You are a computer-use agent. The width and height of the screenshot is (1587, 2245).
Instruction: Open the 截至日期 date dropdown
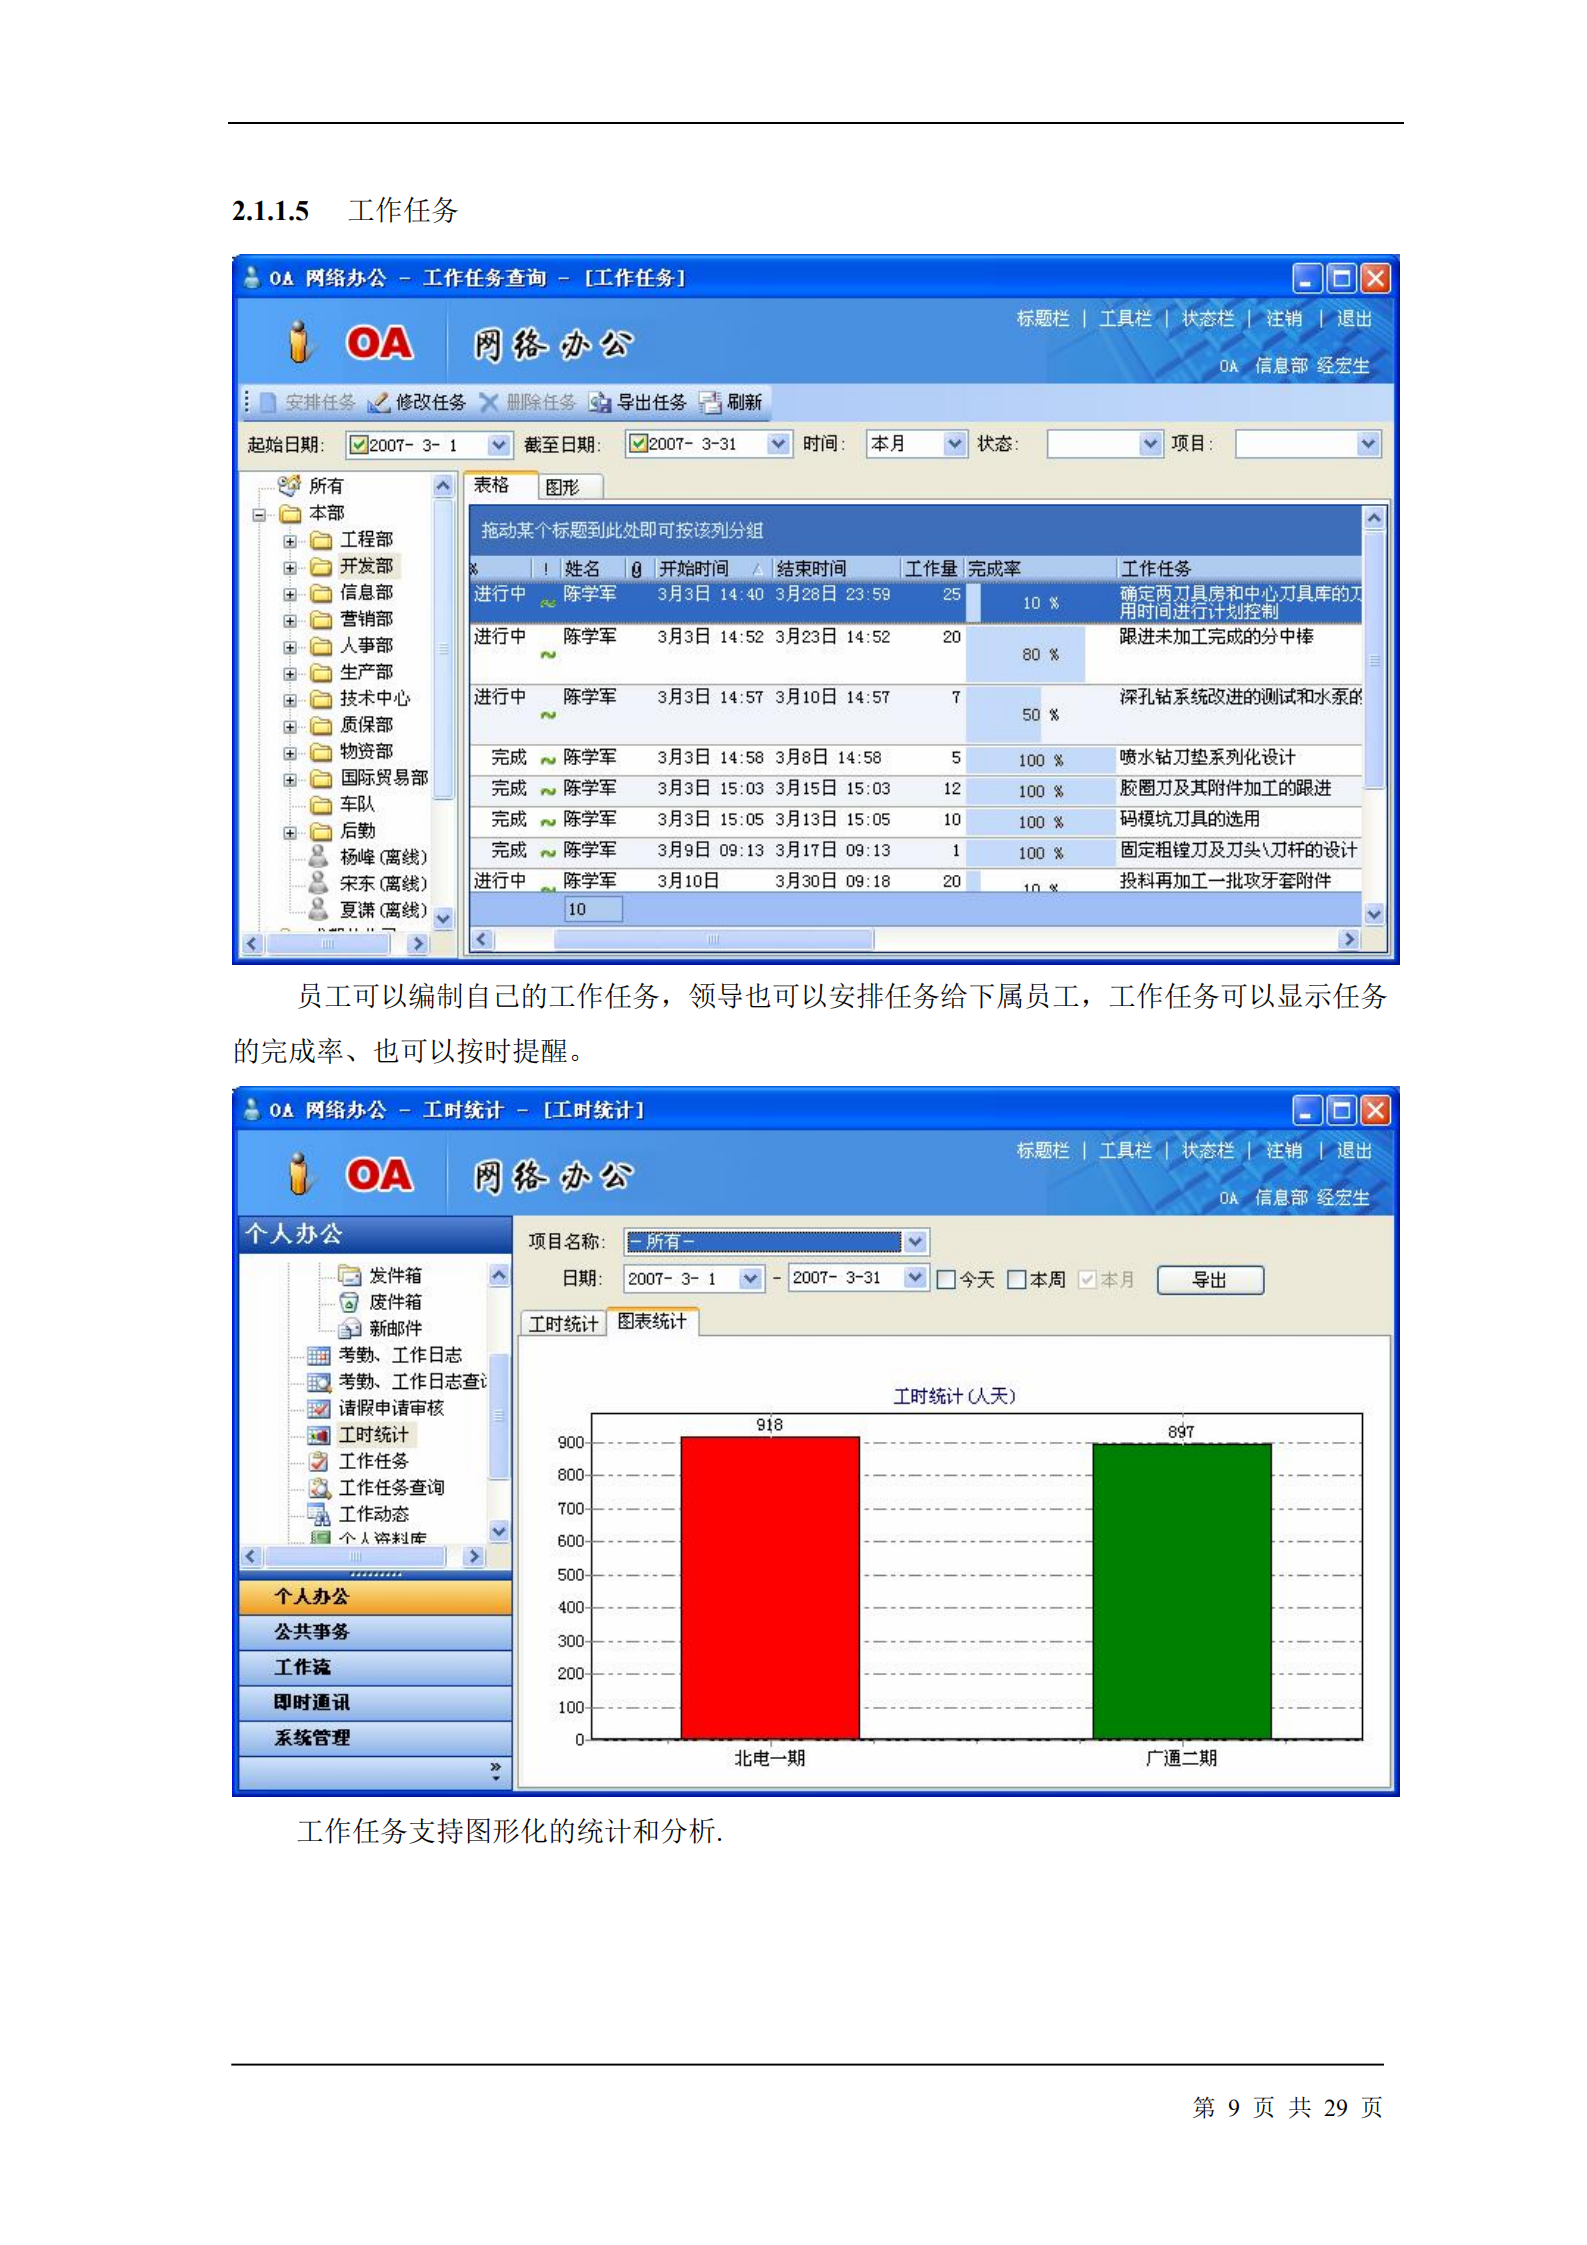pos(778,444)
